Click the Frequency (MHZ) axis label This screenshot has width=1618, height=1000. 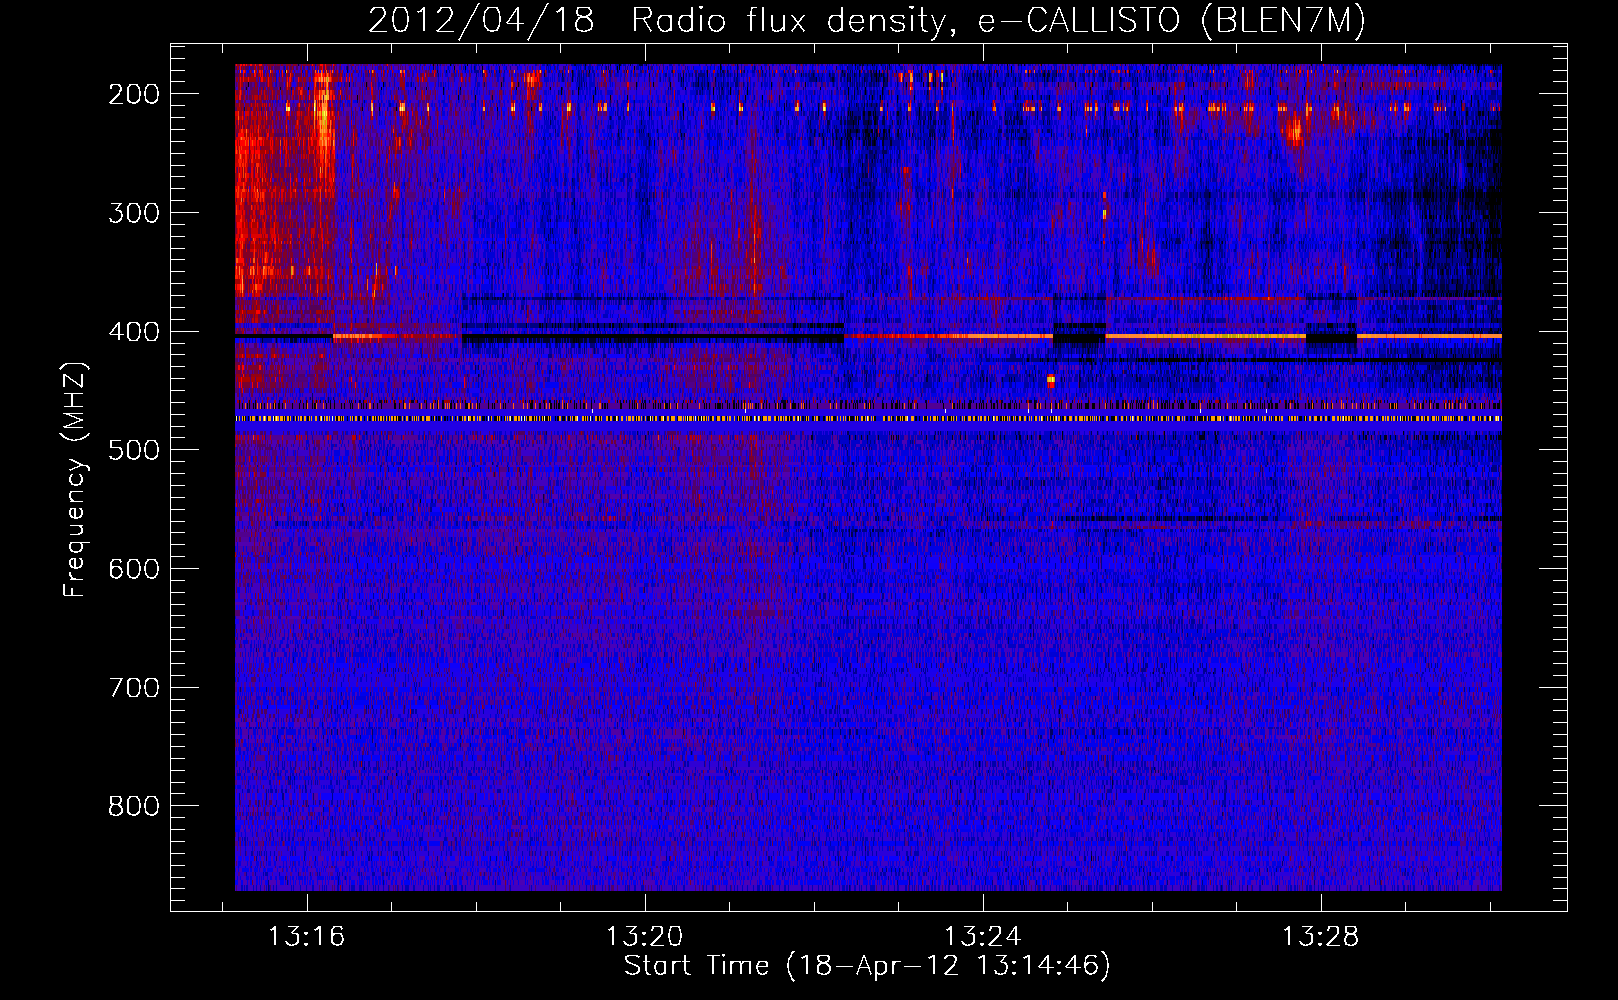[75, 479]
